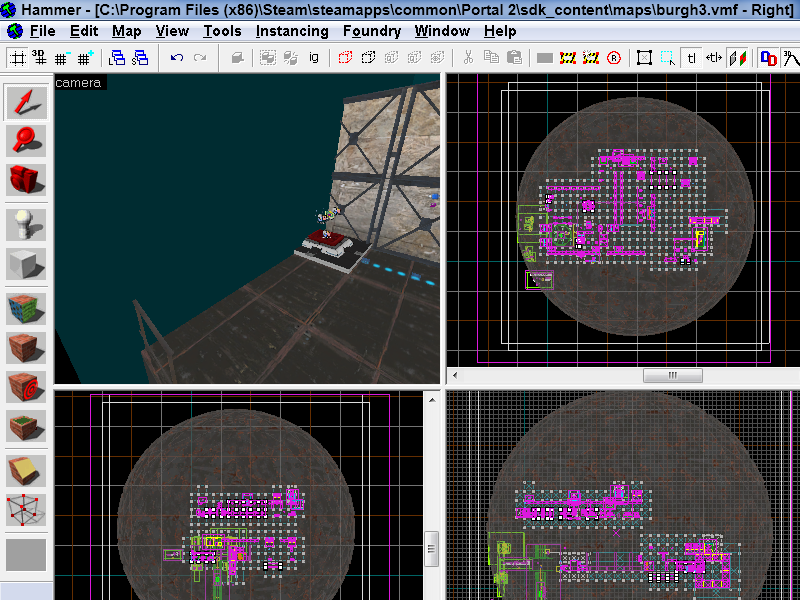Click Hide Unselected Objects (black dashed cube)
The height and width of the screenshot is (600, 800).
tap(368, 58)
